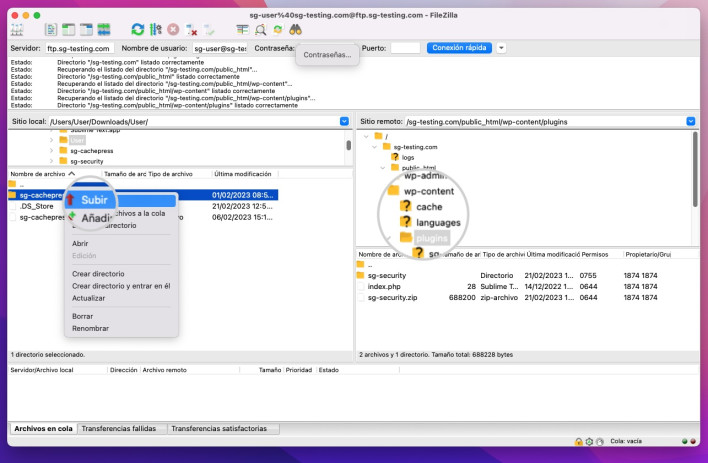Click the Sitio remoto path field

click(545, 122)
